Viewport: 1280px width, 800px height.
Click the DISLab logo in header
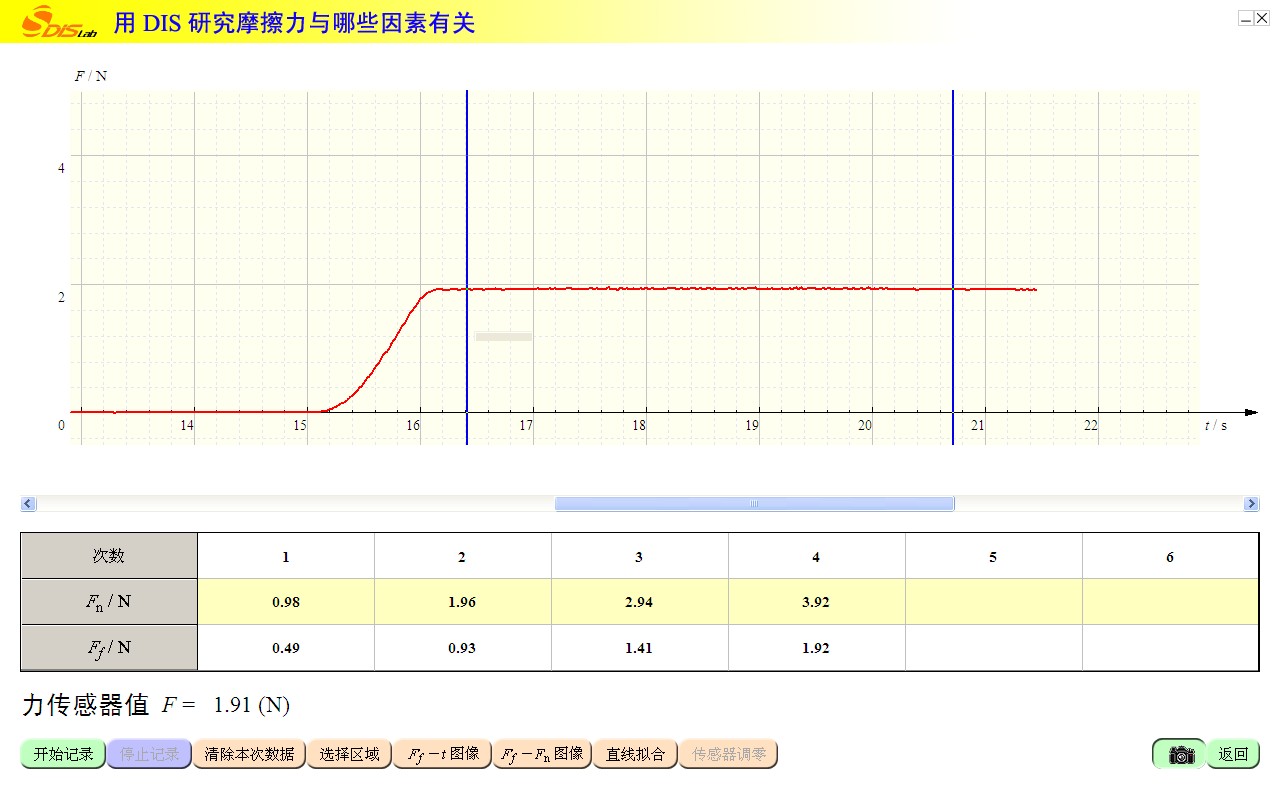[58, 21]
